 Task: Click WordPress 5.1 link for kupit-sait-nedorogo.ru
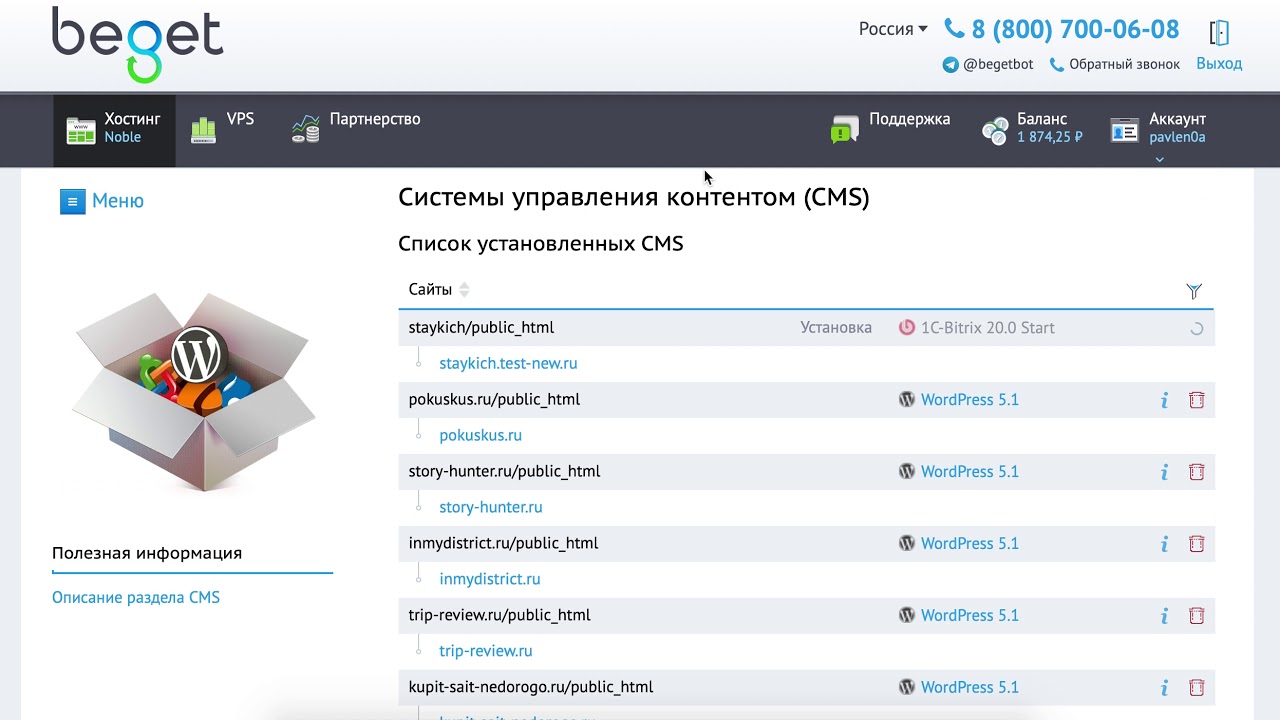click(970, 687)
